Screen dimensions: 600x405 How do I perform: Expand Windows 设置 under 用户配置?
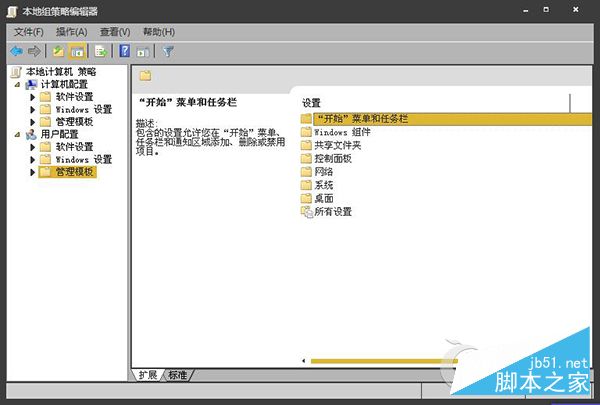click(x=33, y=160)
